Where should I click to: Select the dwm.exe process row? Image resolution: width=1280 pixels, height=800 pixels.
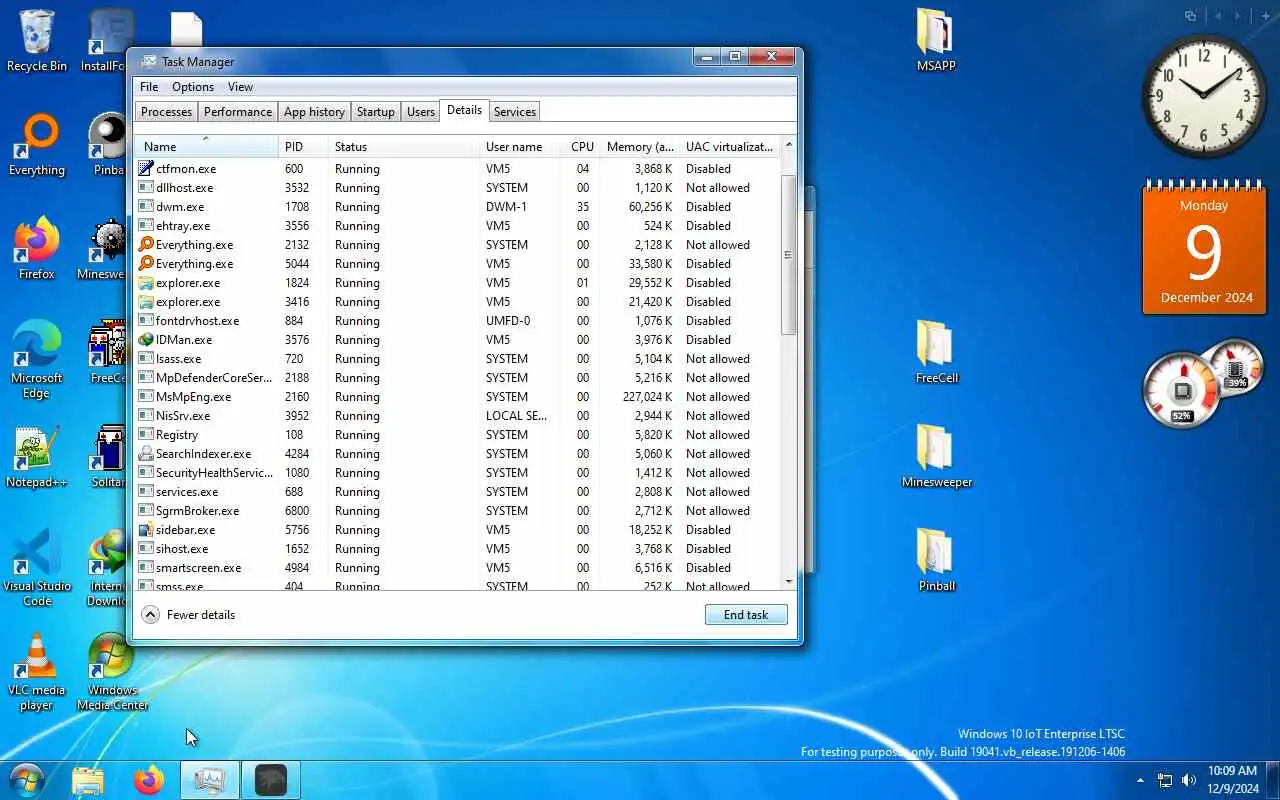(x=457, y=207)
